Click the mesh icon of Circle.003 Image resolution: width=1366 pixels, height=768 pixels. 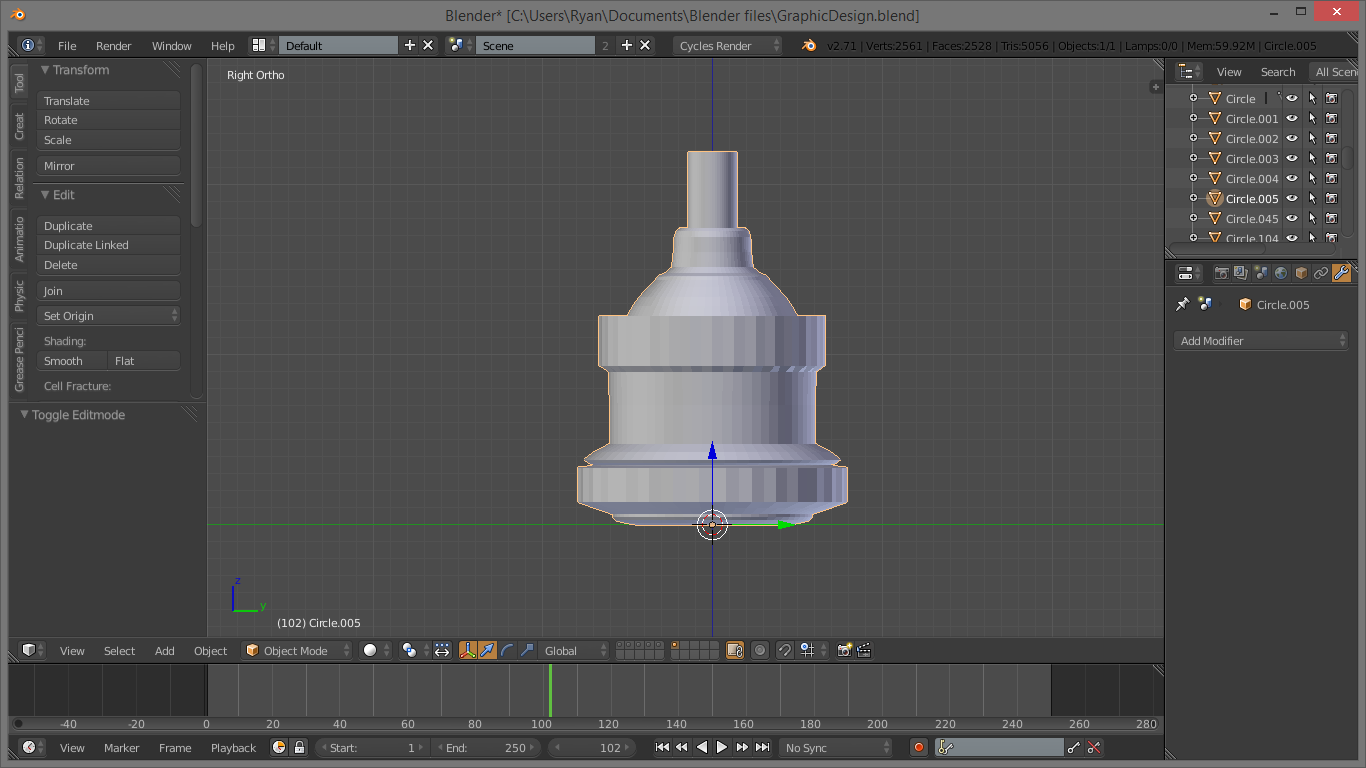click(1215, 158)
